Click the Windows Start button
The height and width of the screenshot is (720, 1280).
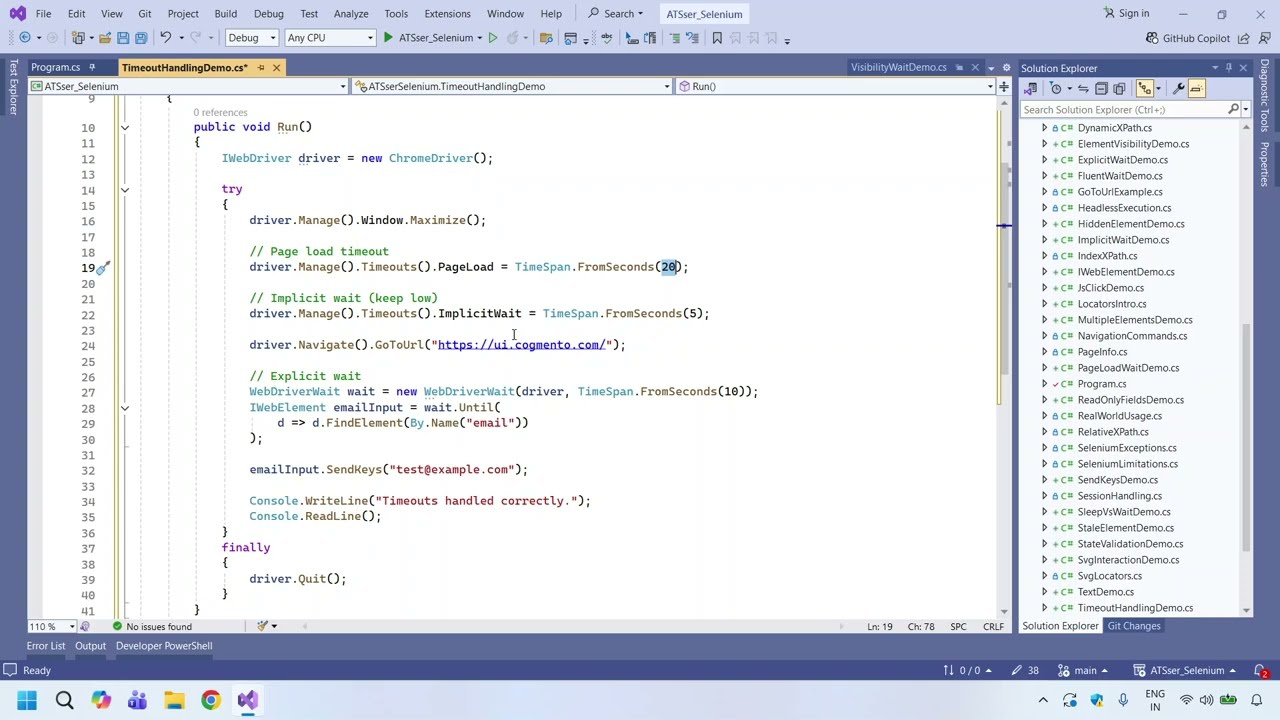pos(27,700)
